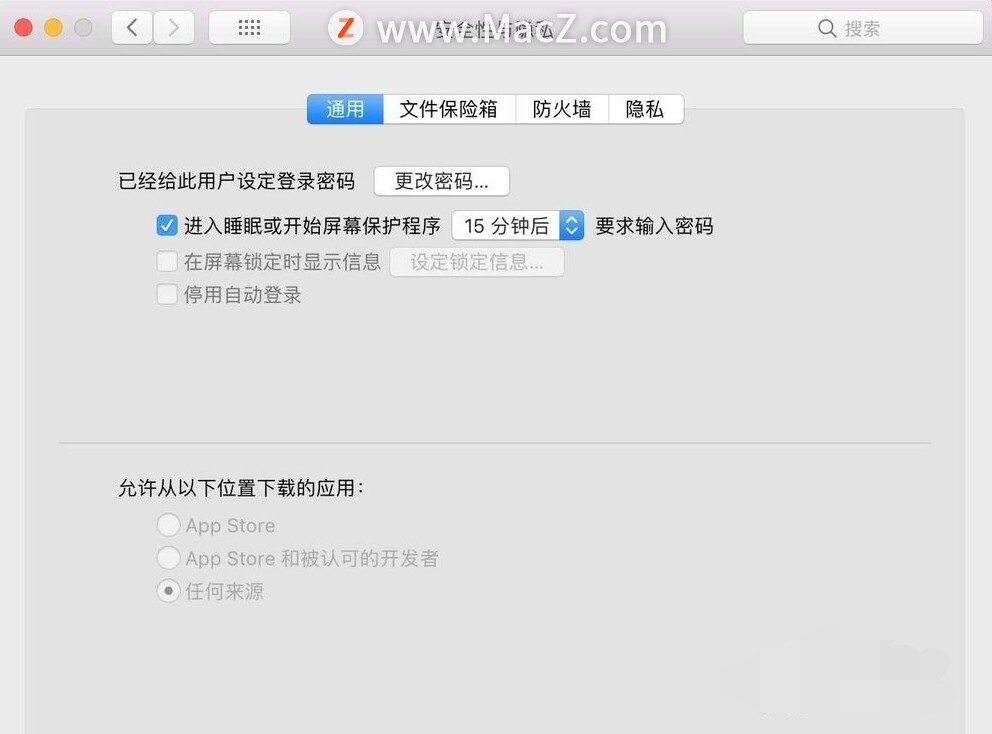Open the 15 分钟后 delay dropdown
The image size is (992, 734).
(x=518, y=226)
